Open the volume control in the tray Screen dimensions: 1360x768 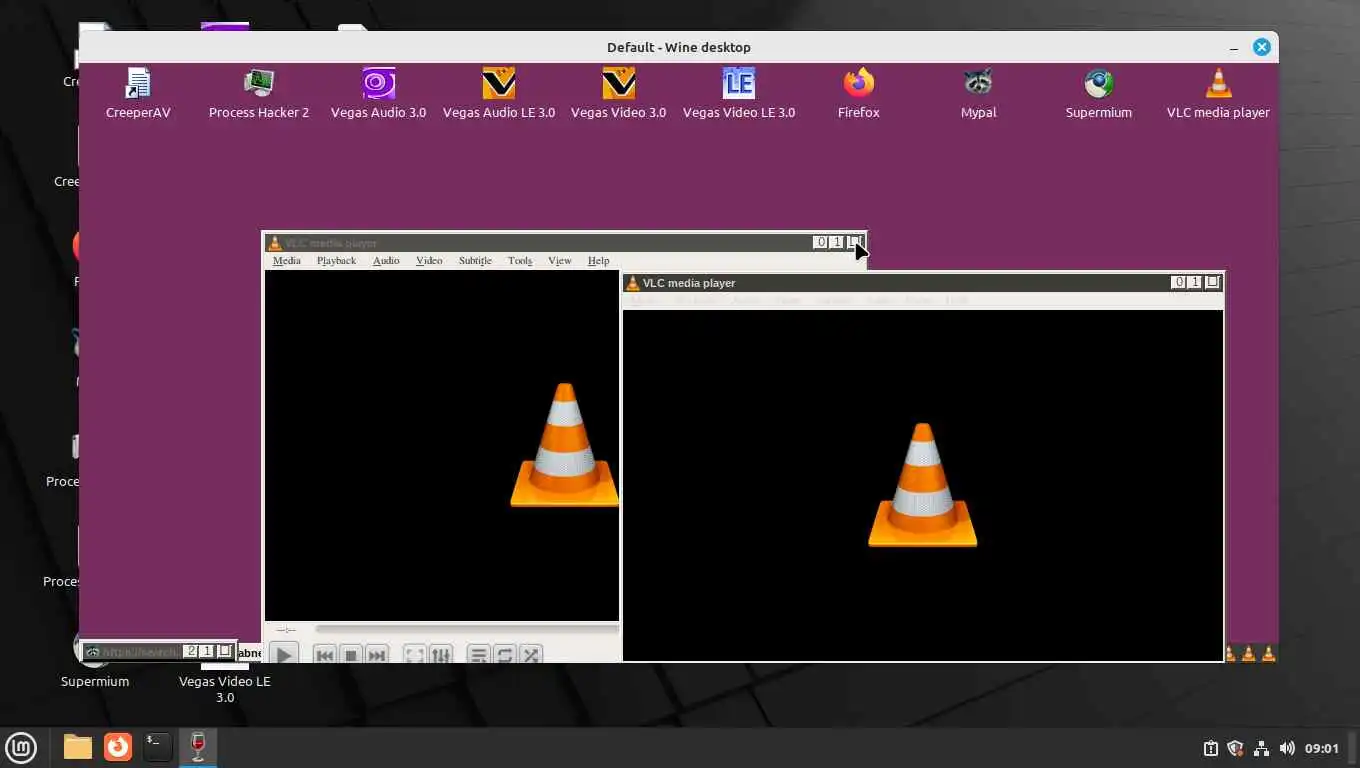(1287, 748)
